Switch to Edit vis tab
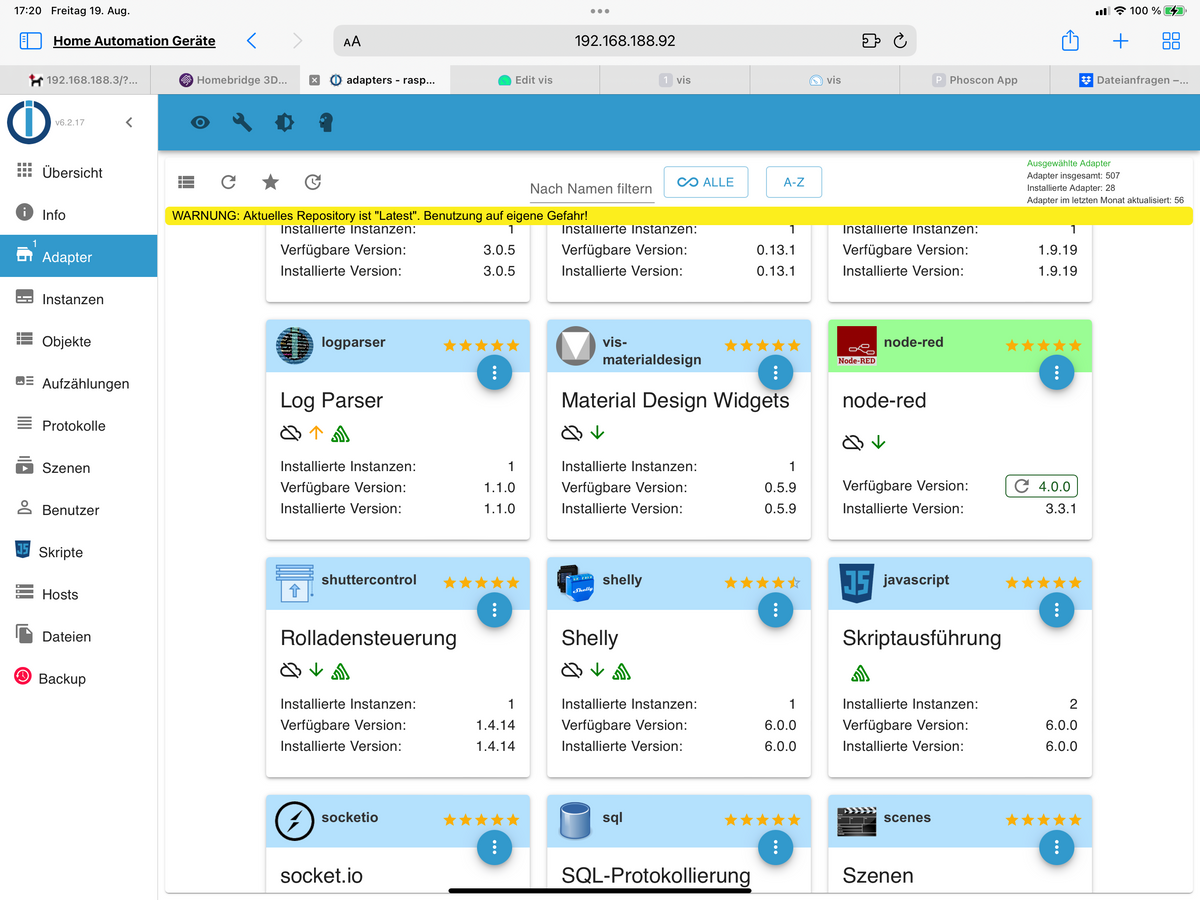 point(525,80)
